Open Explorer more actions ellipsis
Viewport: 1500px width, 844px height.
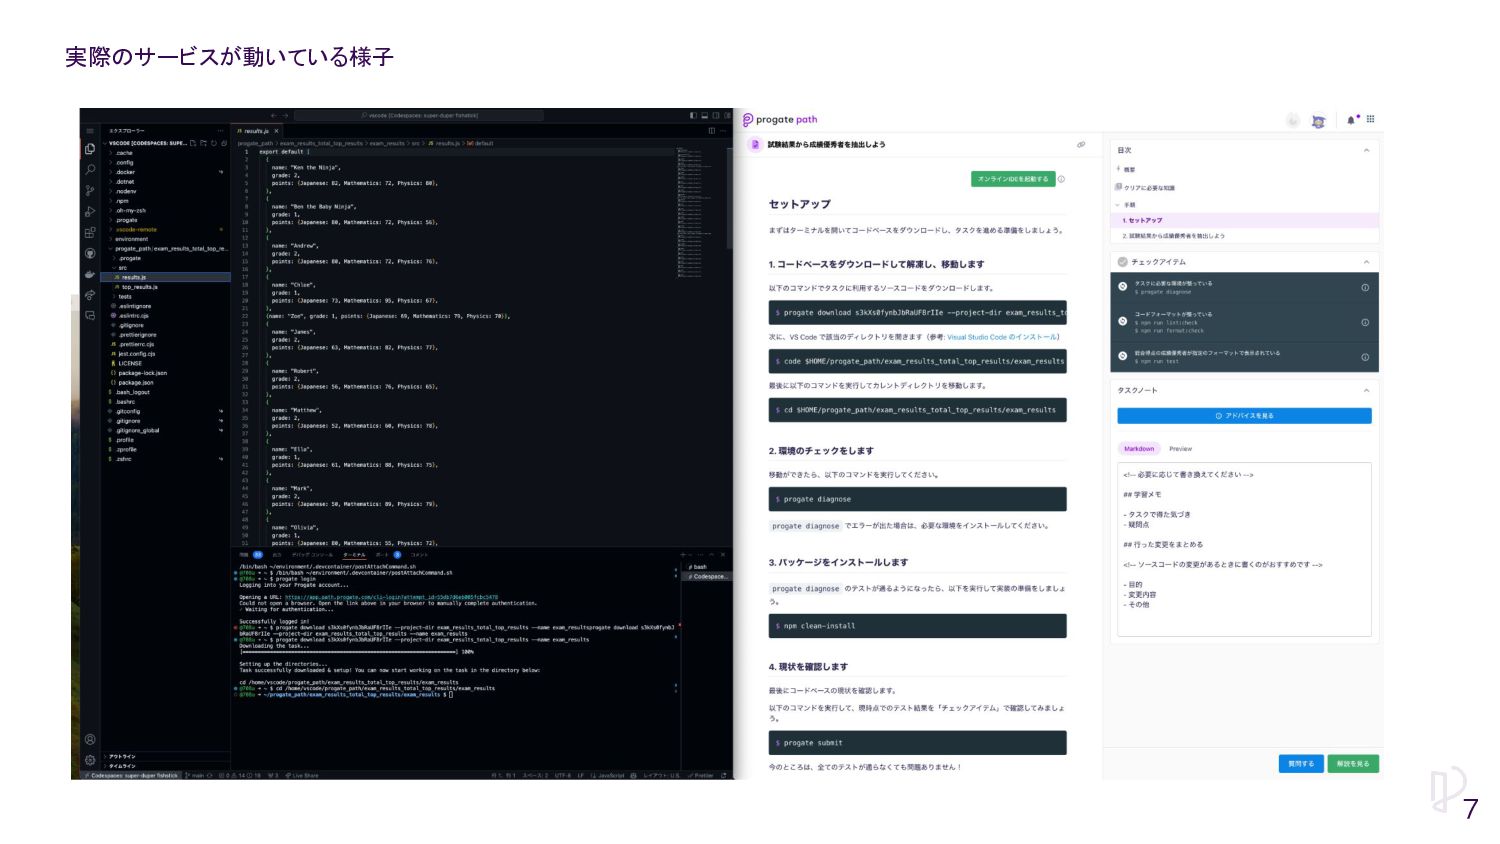222,131
